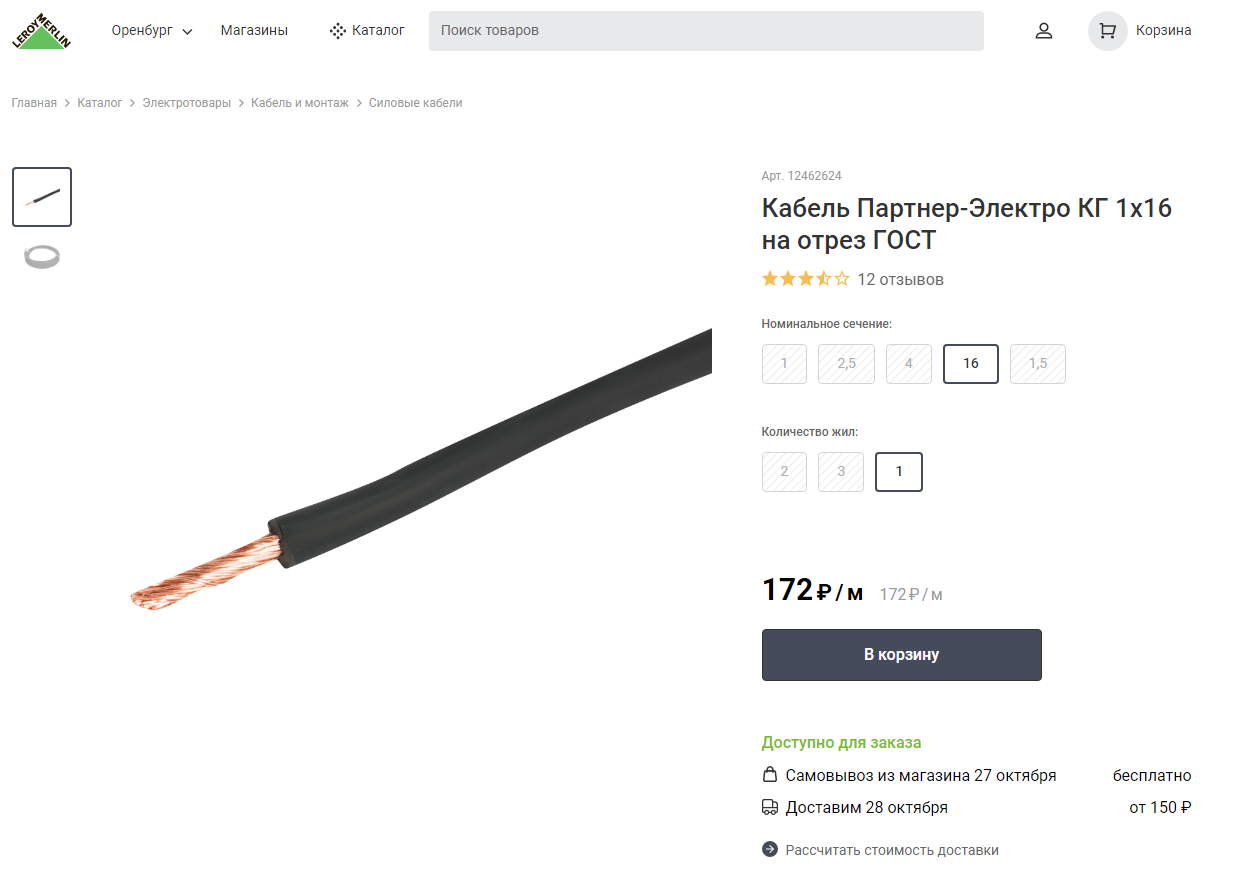Navigate to Силовые кабели breadcrumb
This screenshot has width=1242, height=884.
click(415, 103)
